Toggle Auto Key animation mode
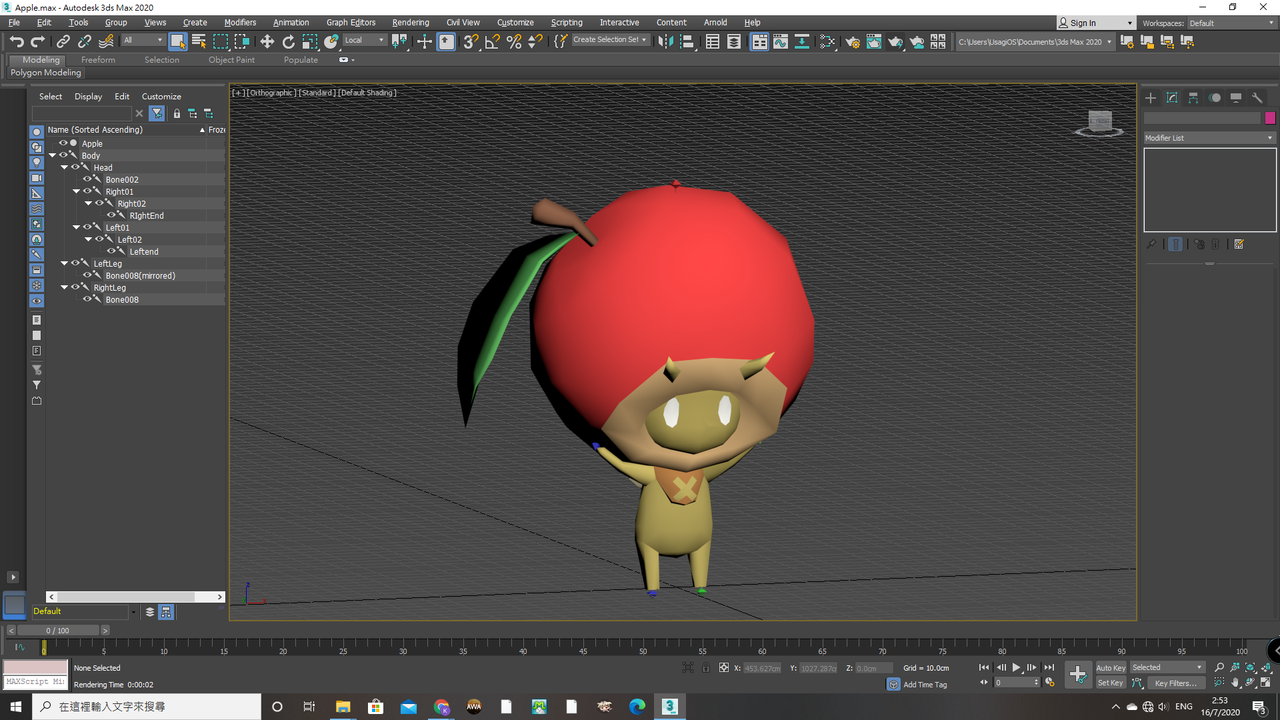Viewport: 1280px width, 720px height. (x=1110, y=668)
